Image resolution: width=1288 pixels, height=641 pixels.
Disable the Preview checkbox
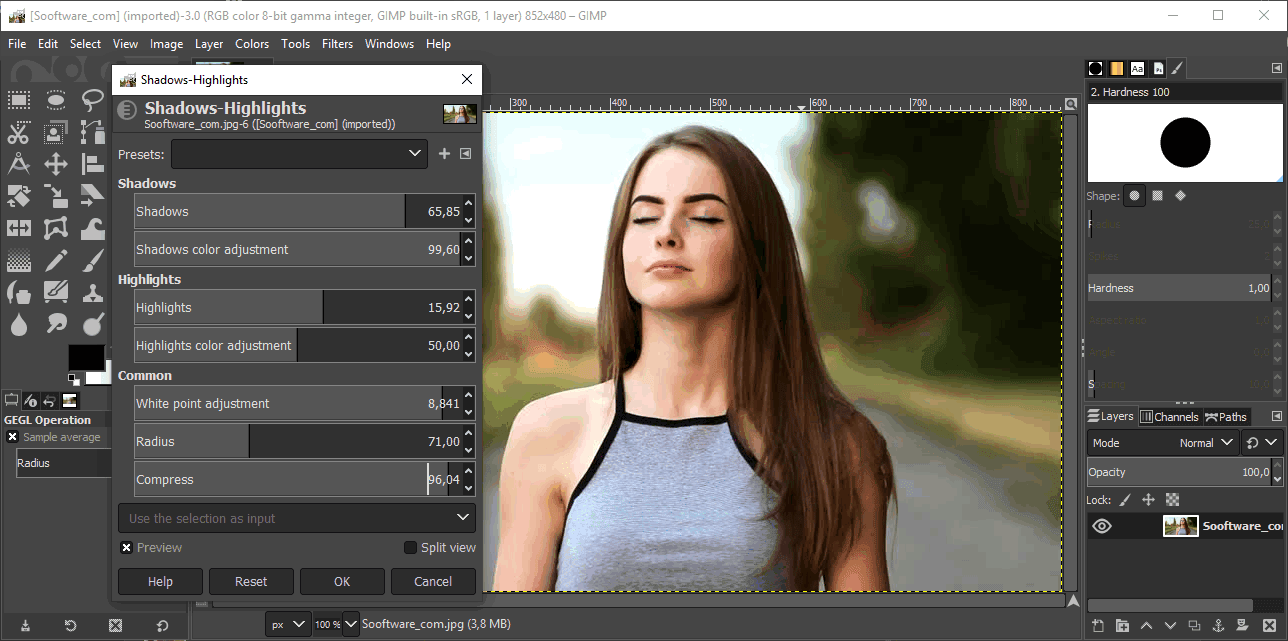click(126, 547)
